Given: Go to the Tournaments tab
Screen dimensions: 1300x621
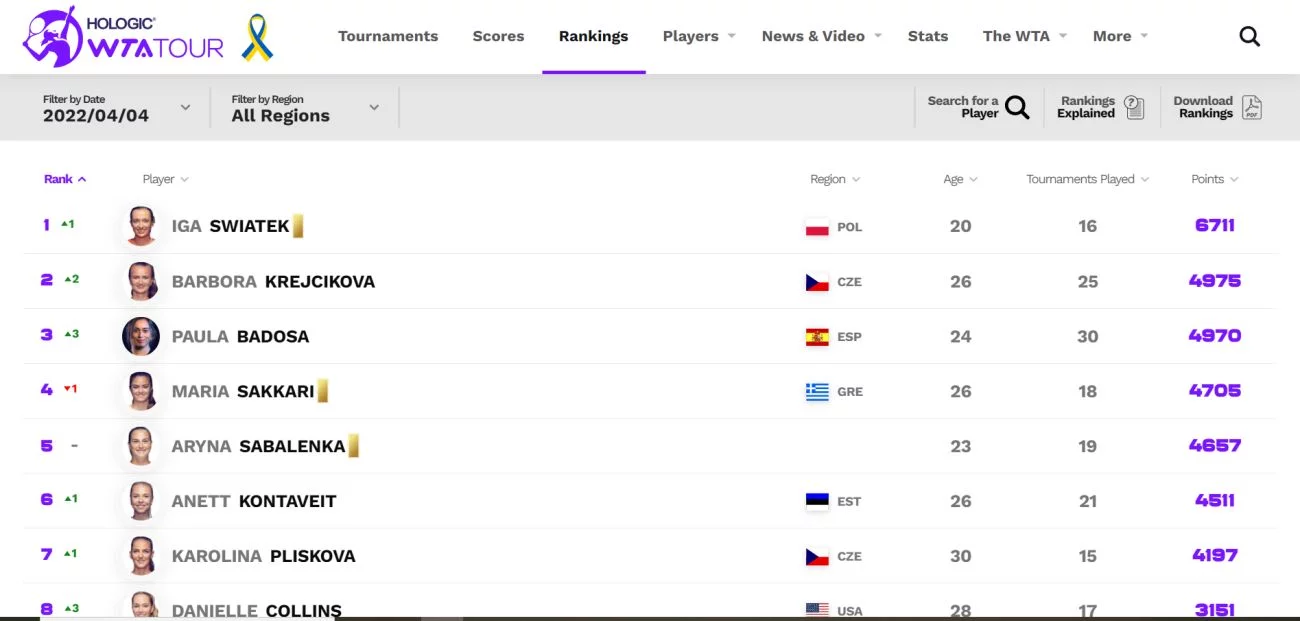Looking at the screenshot, I should coord(388,36).
